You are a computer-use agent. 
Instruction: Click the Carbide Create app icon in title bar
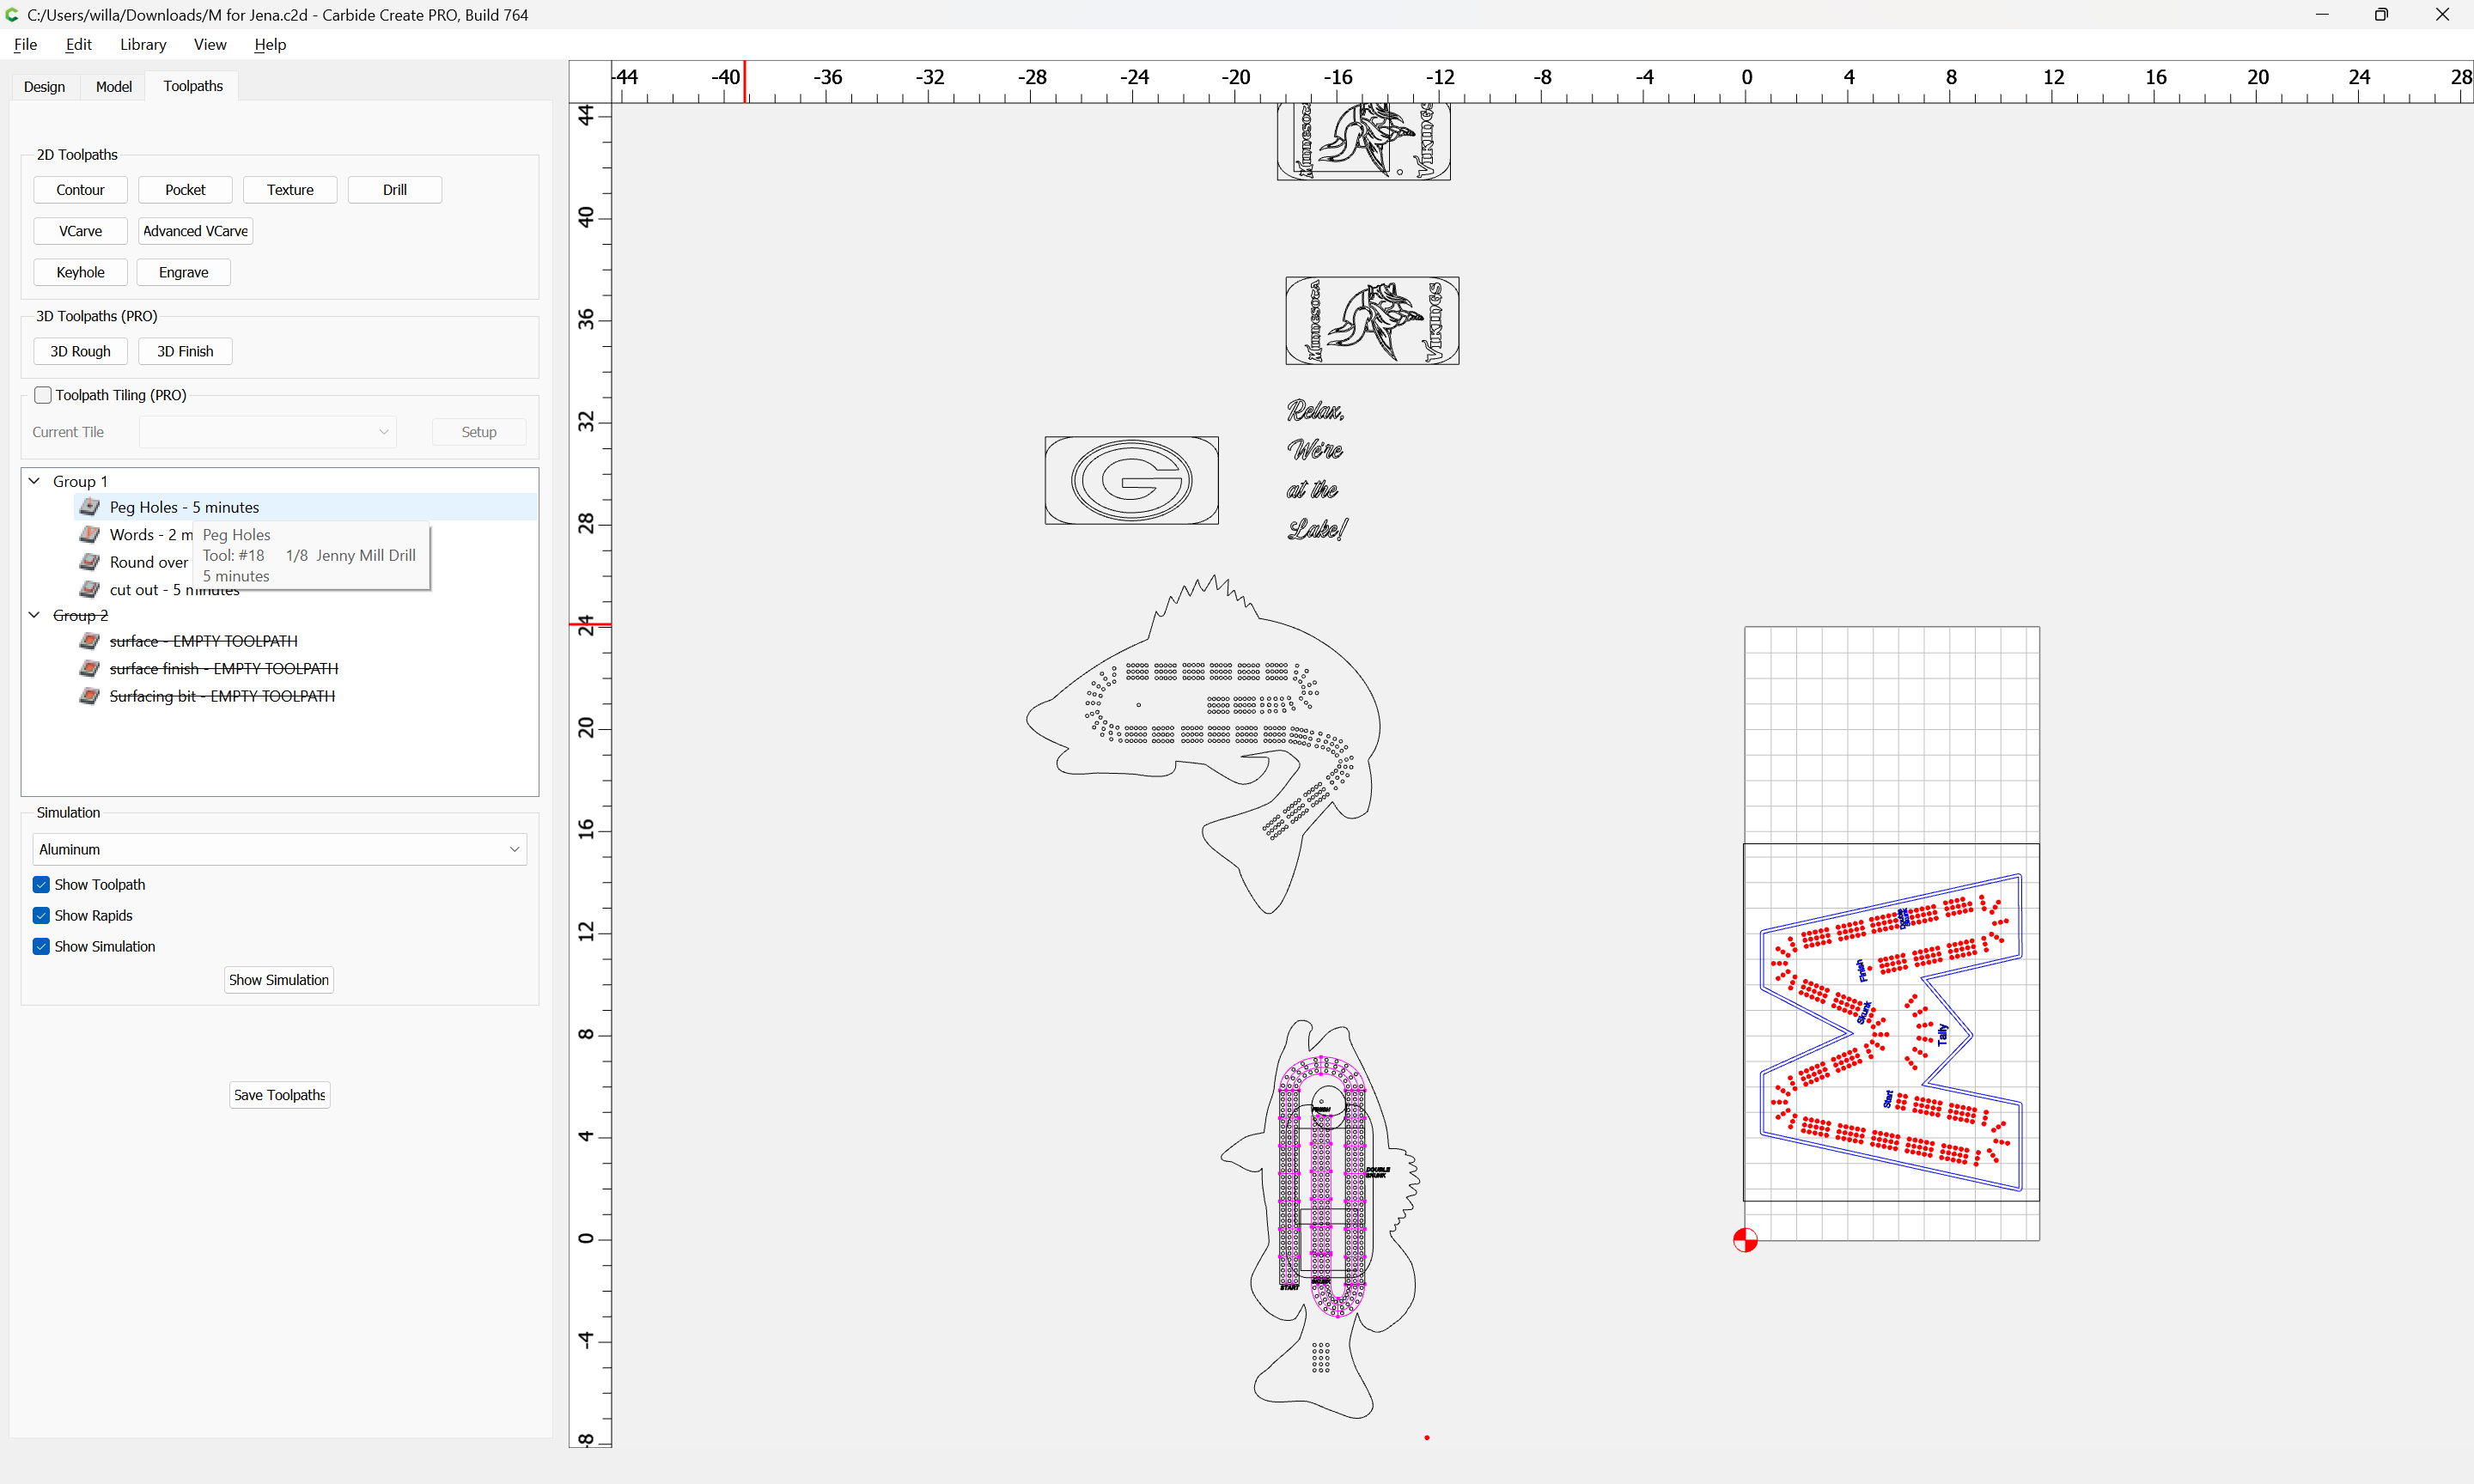click(x=12, y=14)
